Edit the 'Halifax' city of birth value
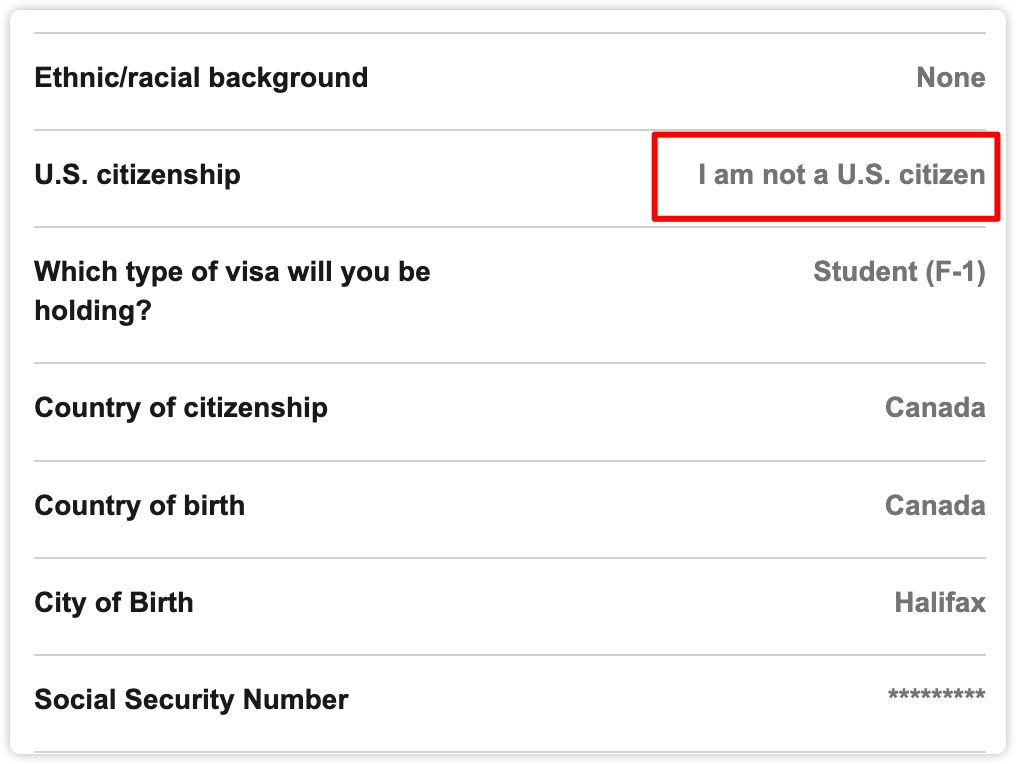The height and width of the screenshot is (764, 1016). (x=940, y=603)
